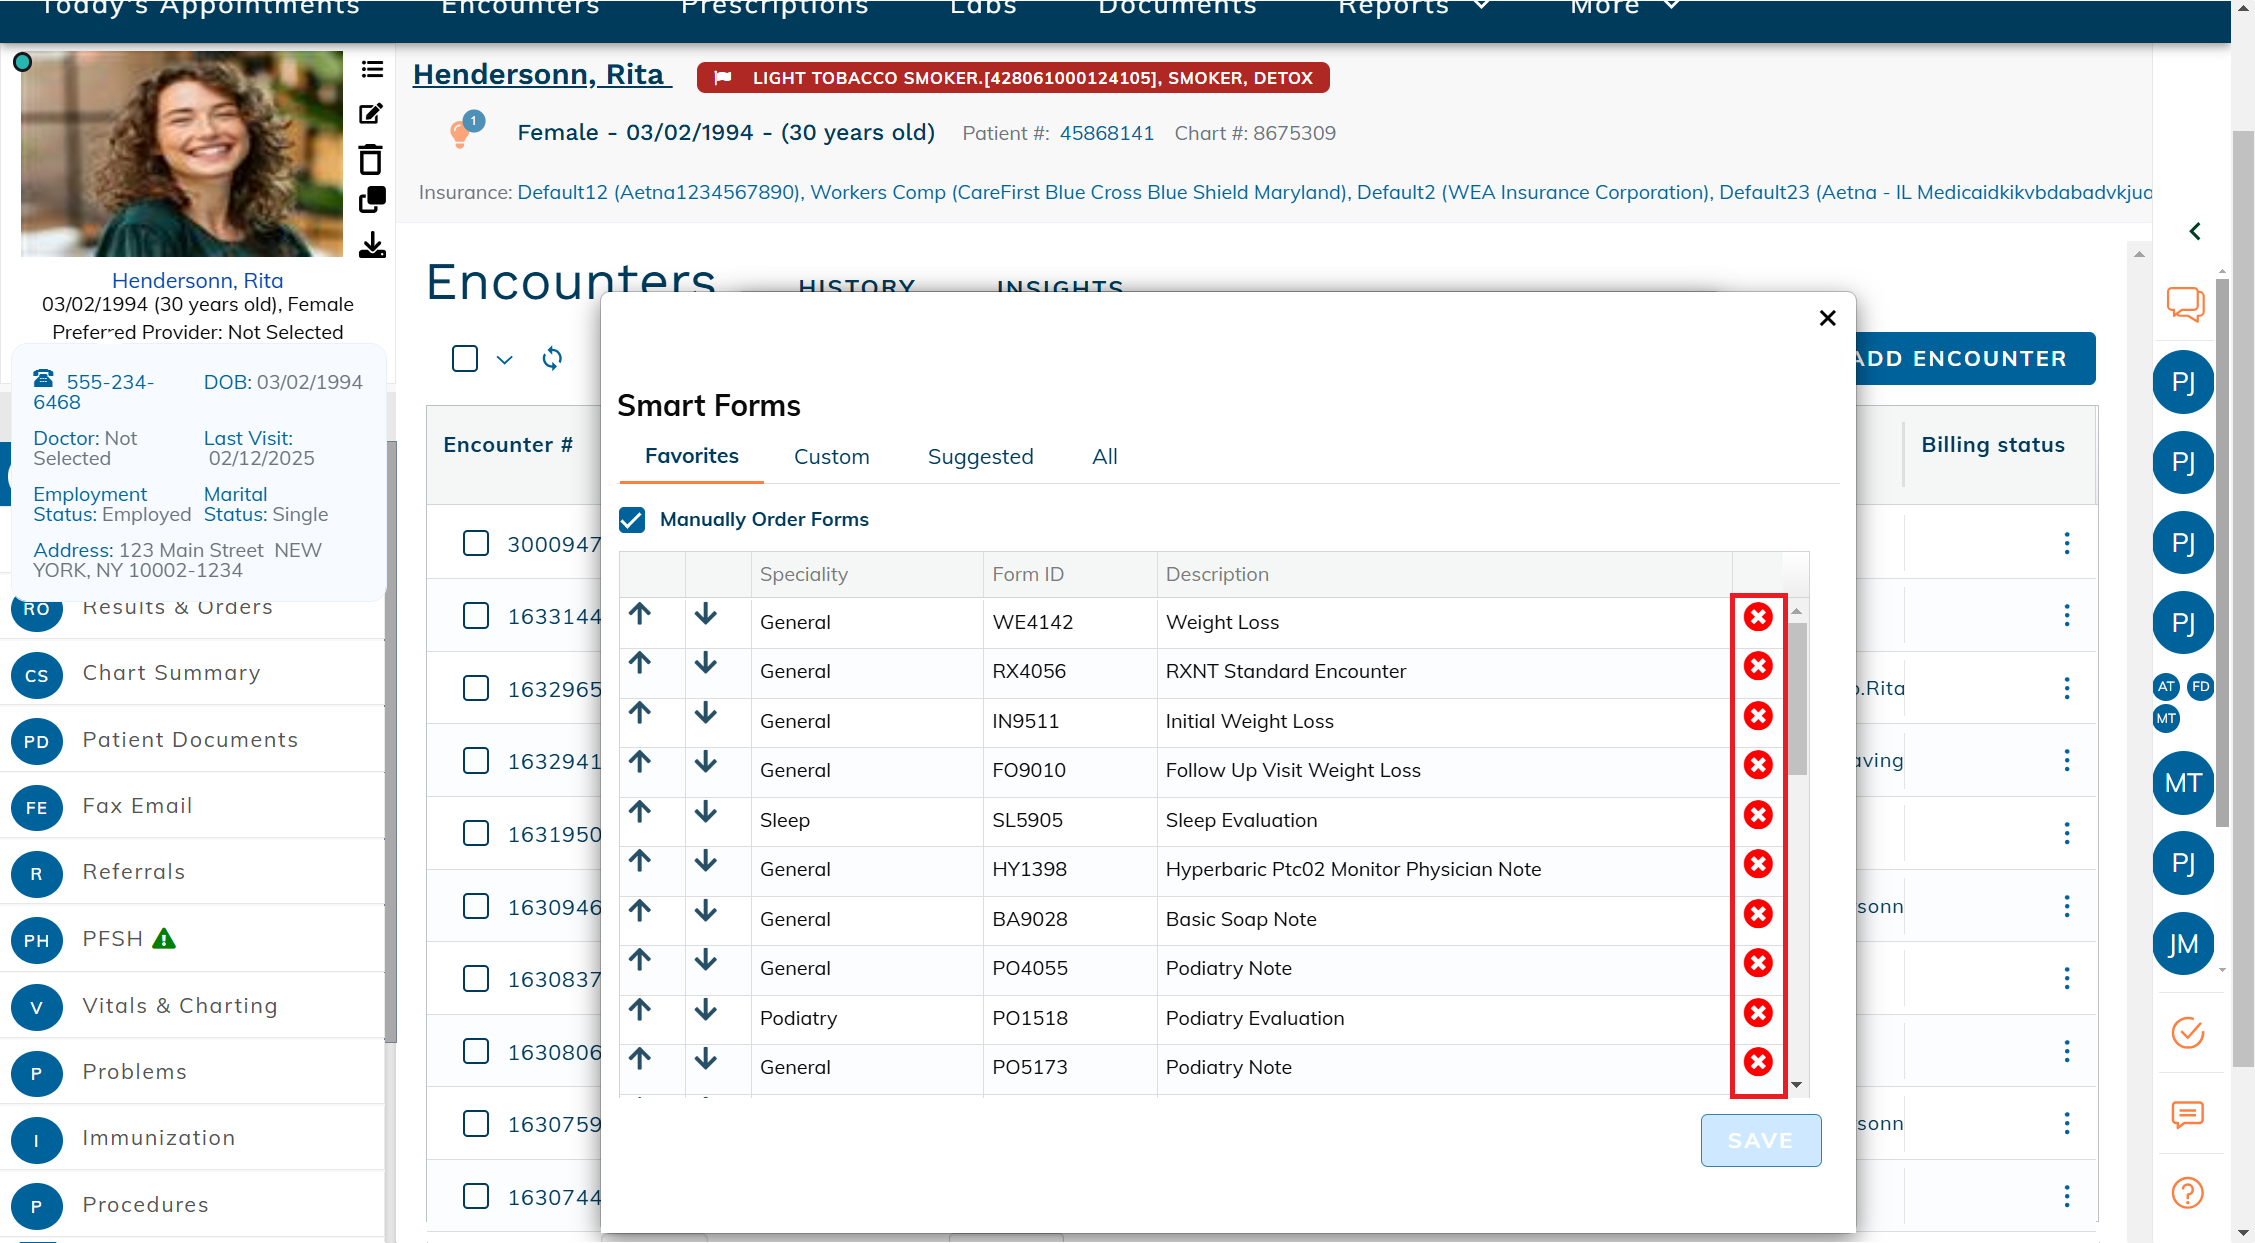
Task: Remove RXNT Standard Encounter from favorites
Action: click(1758, 666)
